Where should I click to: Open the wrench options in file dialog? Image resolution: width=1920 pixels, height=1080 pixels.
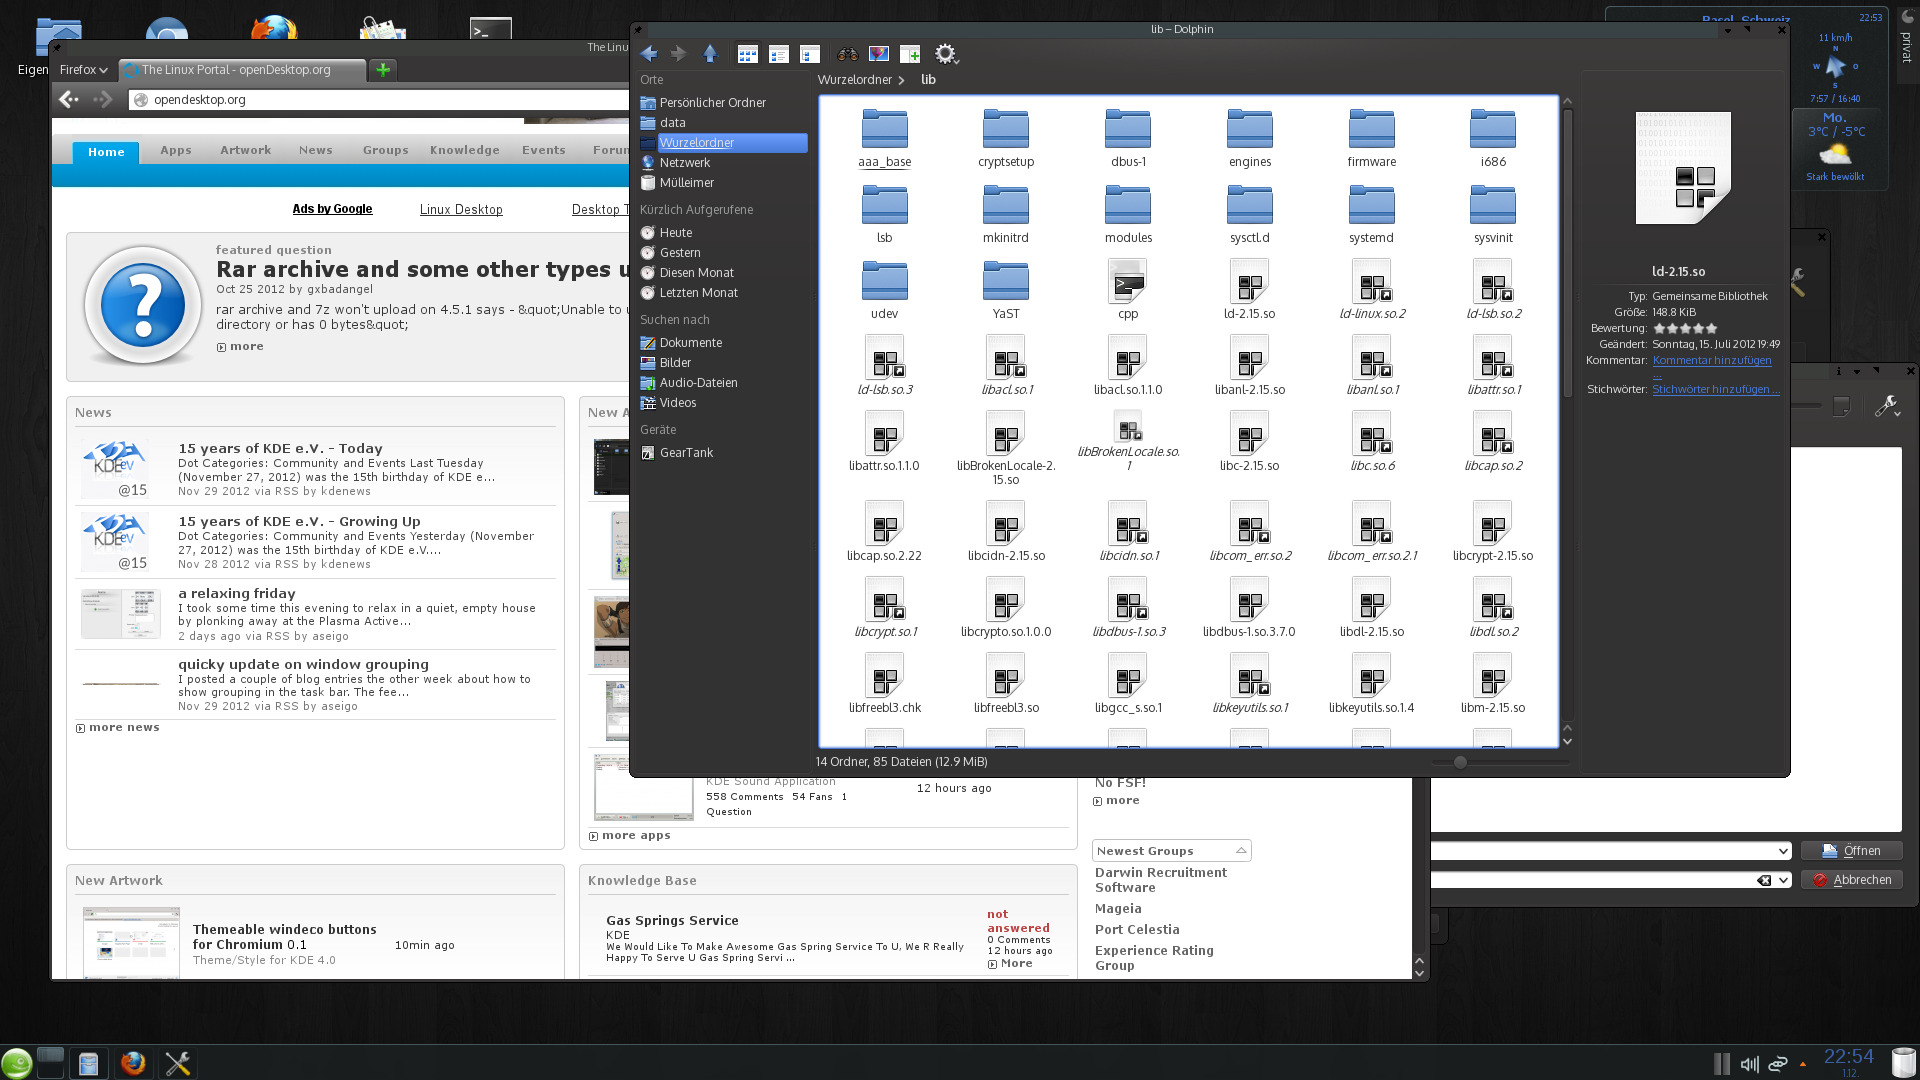[x=1887, y=406]
